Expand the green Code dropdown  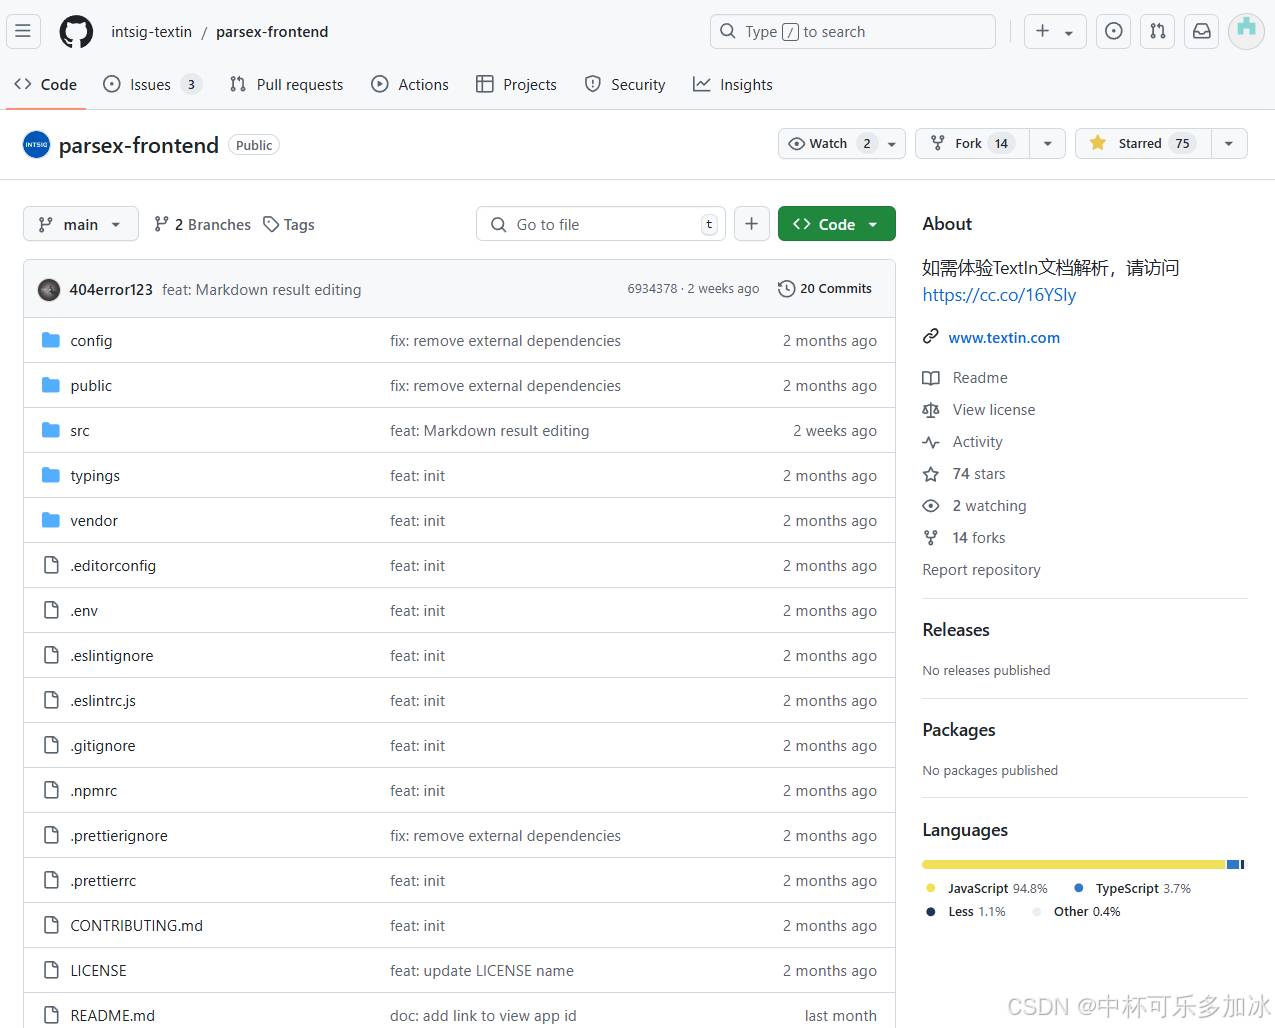pos(836,224)
